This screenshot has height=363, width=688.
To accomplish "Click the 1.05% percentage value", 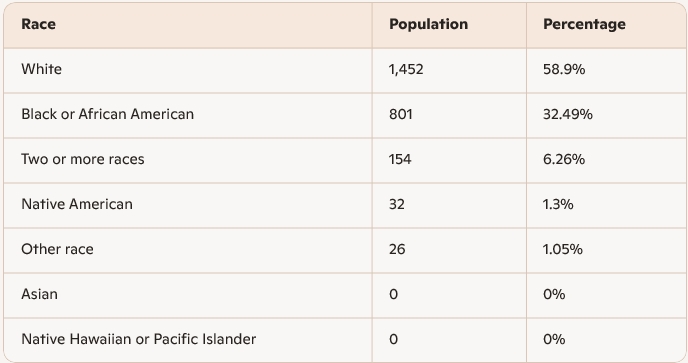I will [x=563, y=249].
